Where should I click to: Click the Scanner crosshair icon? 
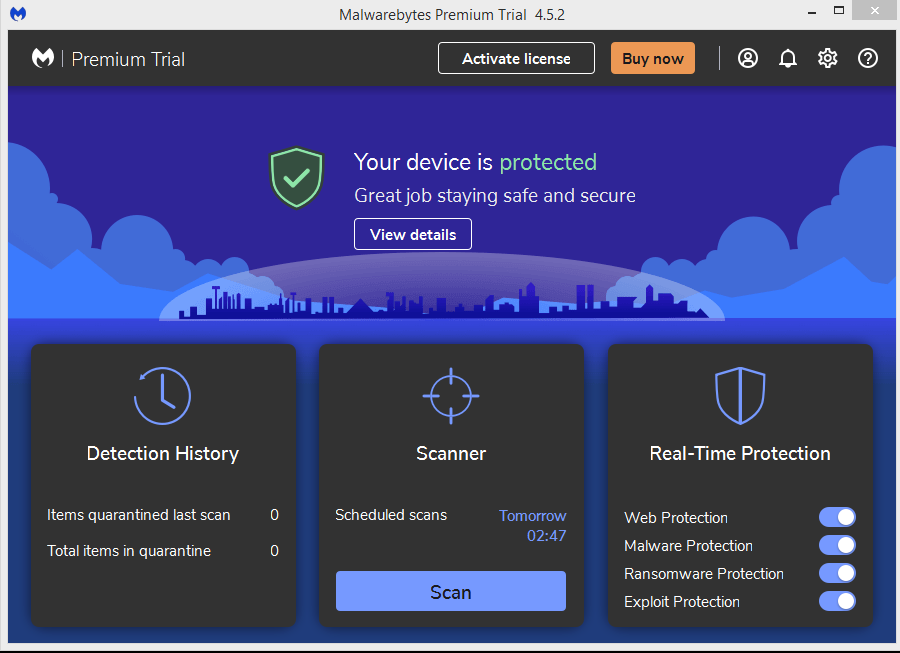click(451, 395)
